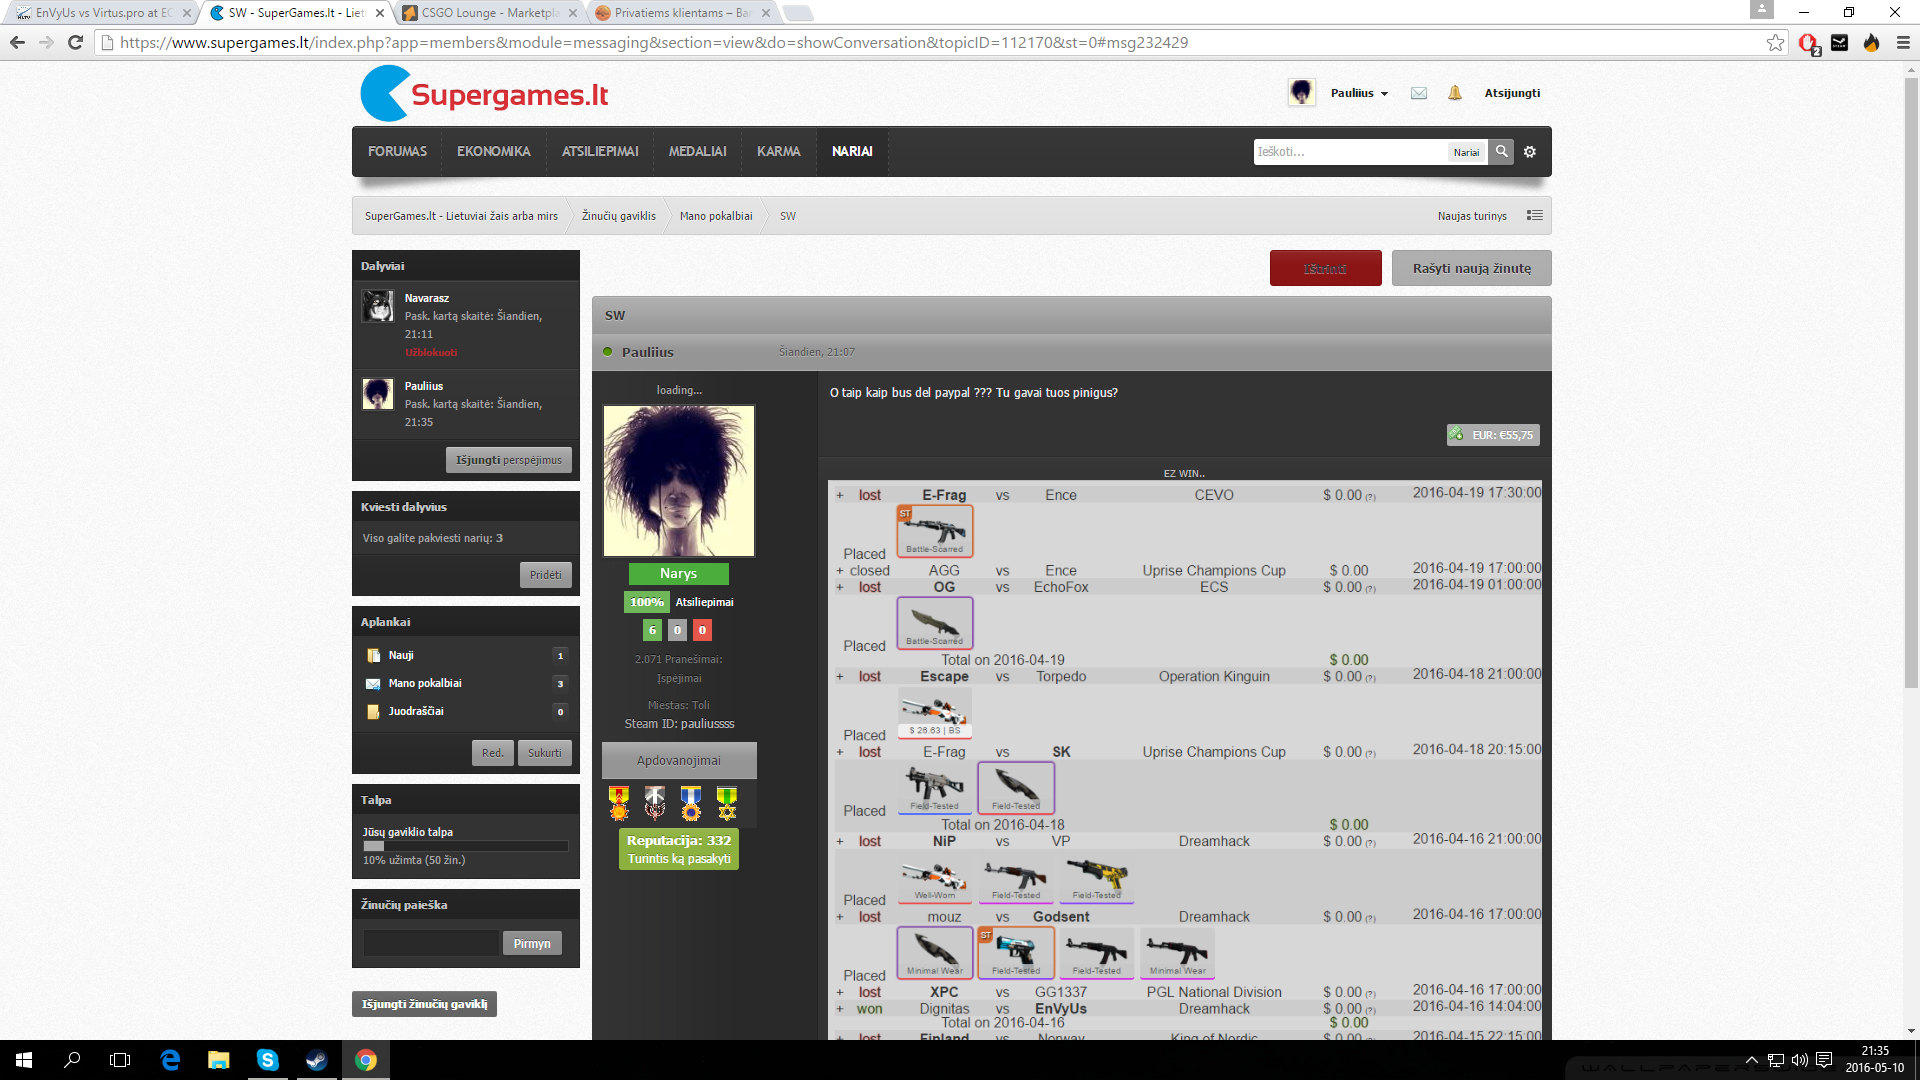Click Pauliius large profile avatar

679,481
